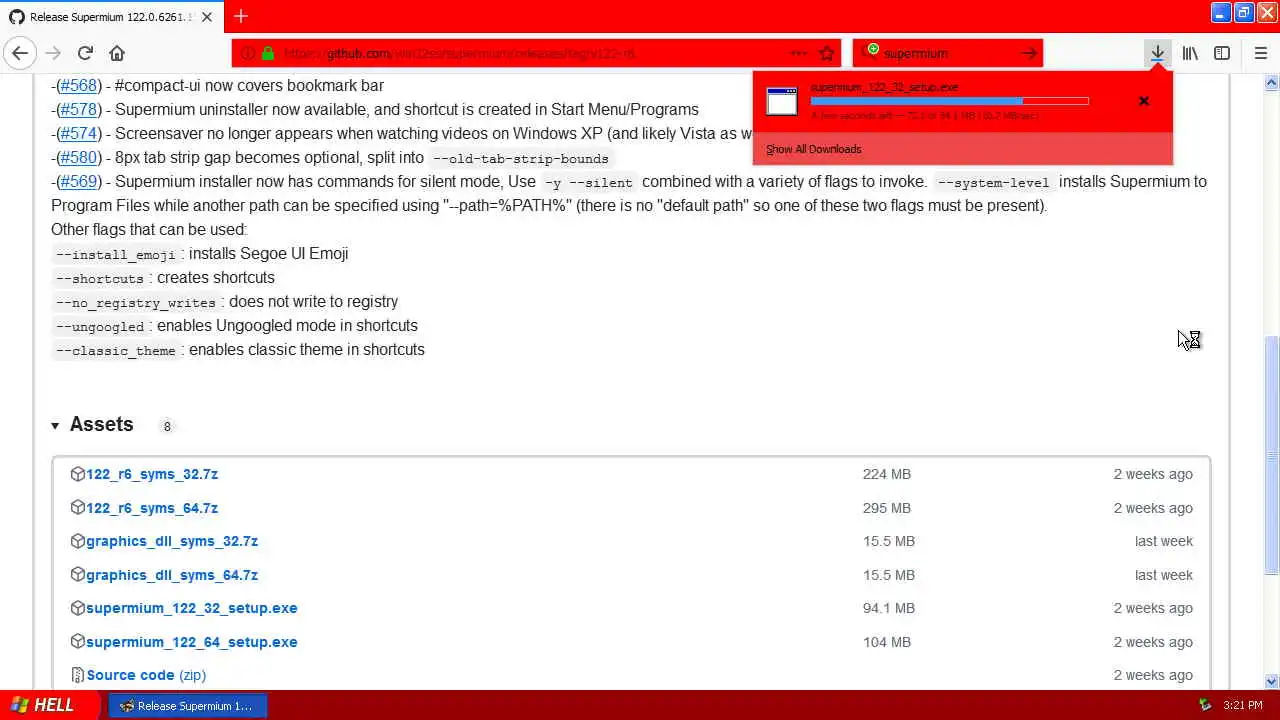Viewport: 1280px width, 720px height.
Task: Open issue link #574
Action: [78, 133]
